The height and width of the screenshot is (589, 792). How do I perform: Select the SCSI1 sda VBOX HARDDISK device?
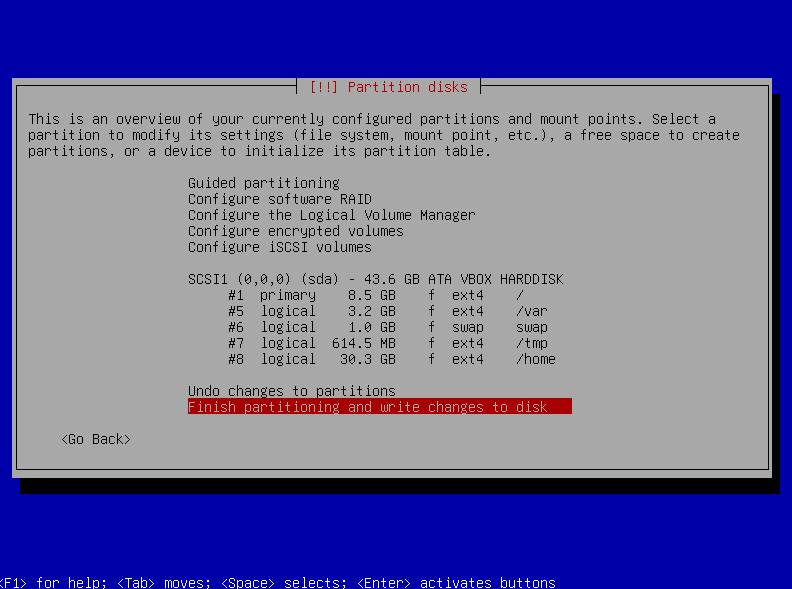click(375, 279)
